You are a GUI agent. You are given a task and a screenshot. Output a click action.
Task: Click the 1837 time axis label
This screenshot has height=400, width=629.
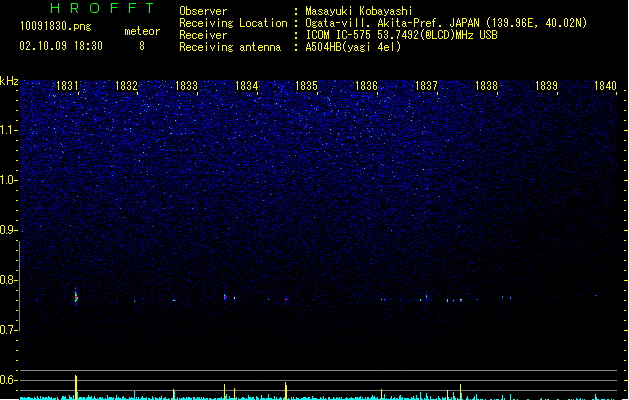pyautogui.click(x=426, y=86)
